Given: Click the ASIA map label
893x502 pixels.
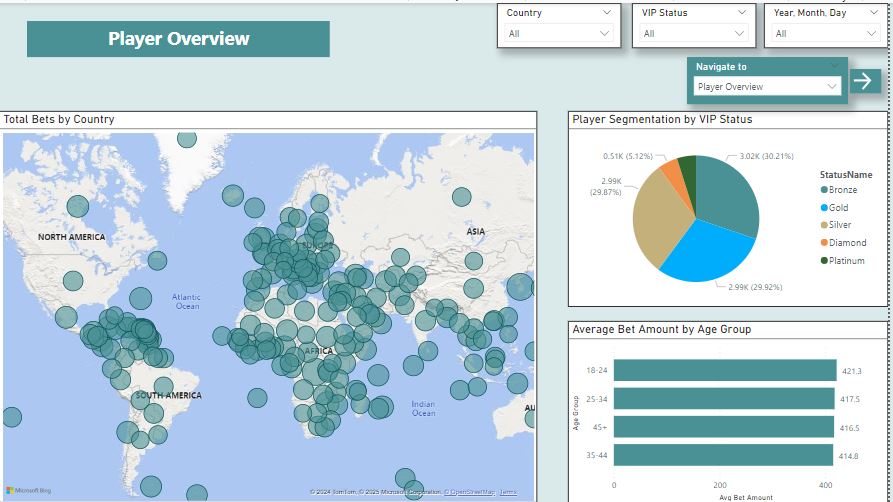Looking at the screenshot, I should coord(476,231).
